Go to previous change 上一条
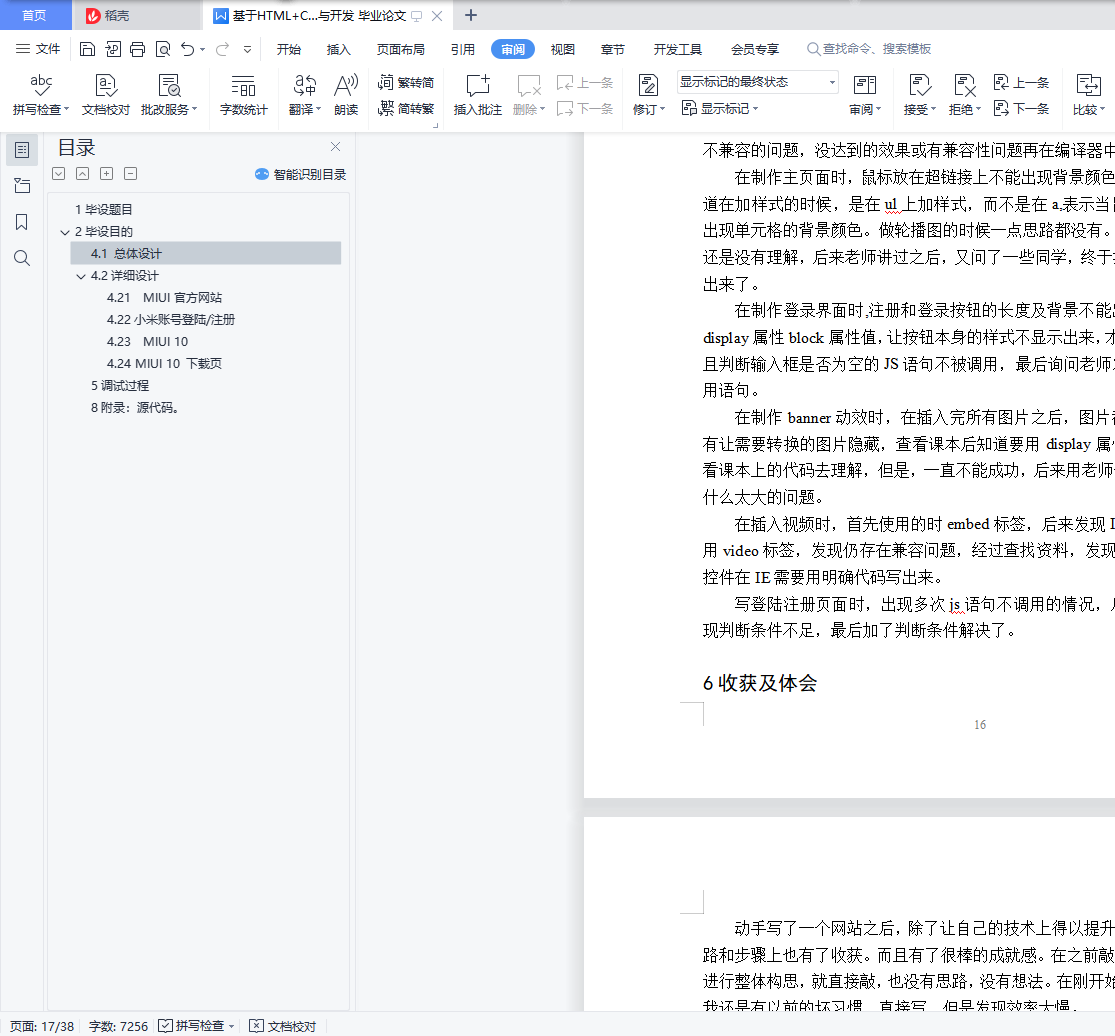 [1021, 82]
